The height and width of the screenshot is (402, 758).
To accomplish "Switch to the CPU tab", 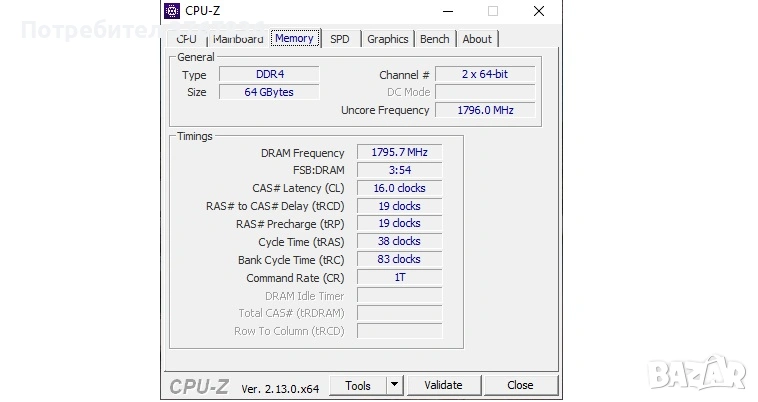I will [x=186, y=39].
